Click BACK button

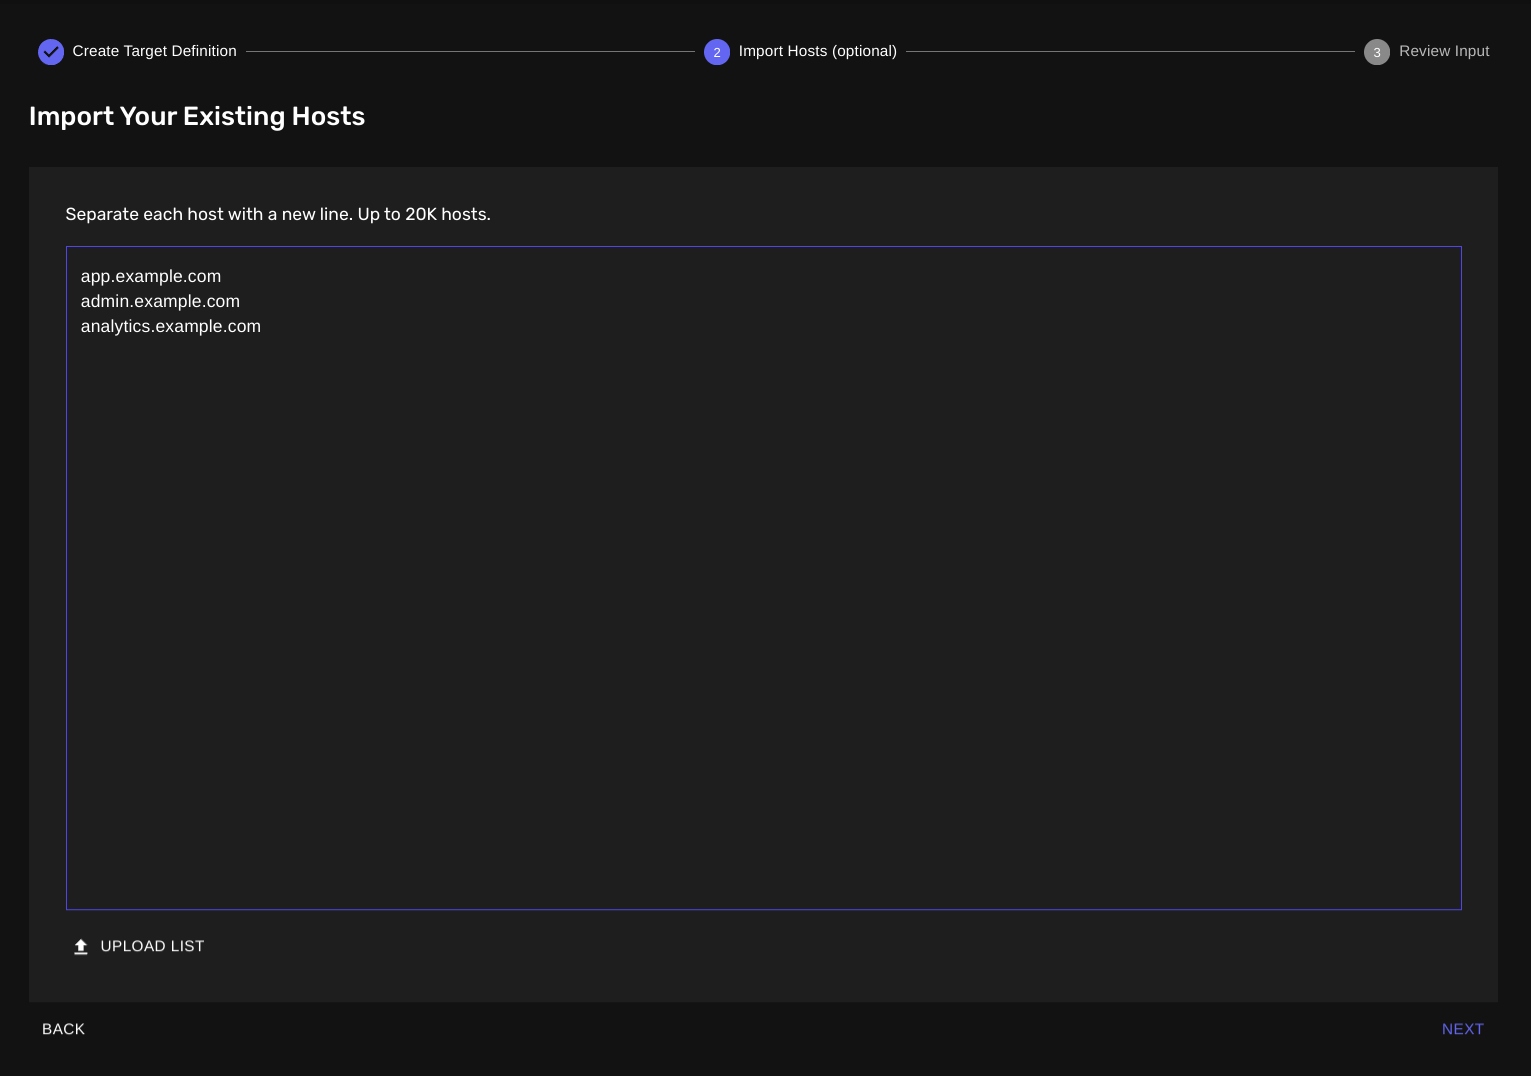(63, 1029)
